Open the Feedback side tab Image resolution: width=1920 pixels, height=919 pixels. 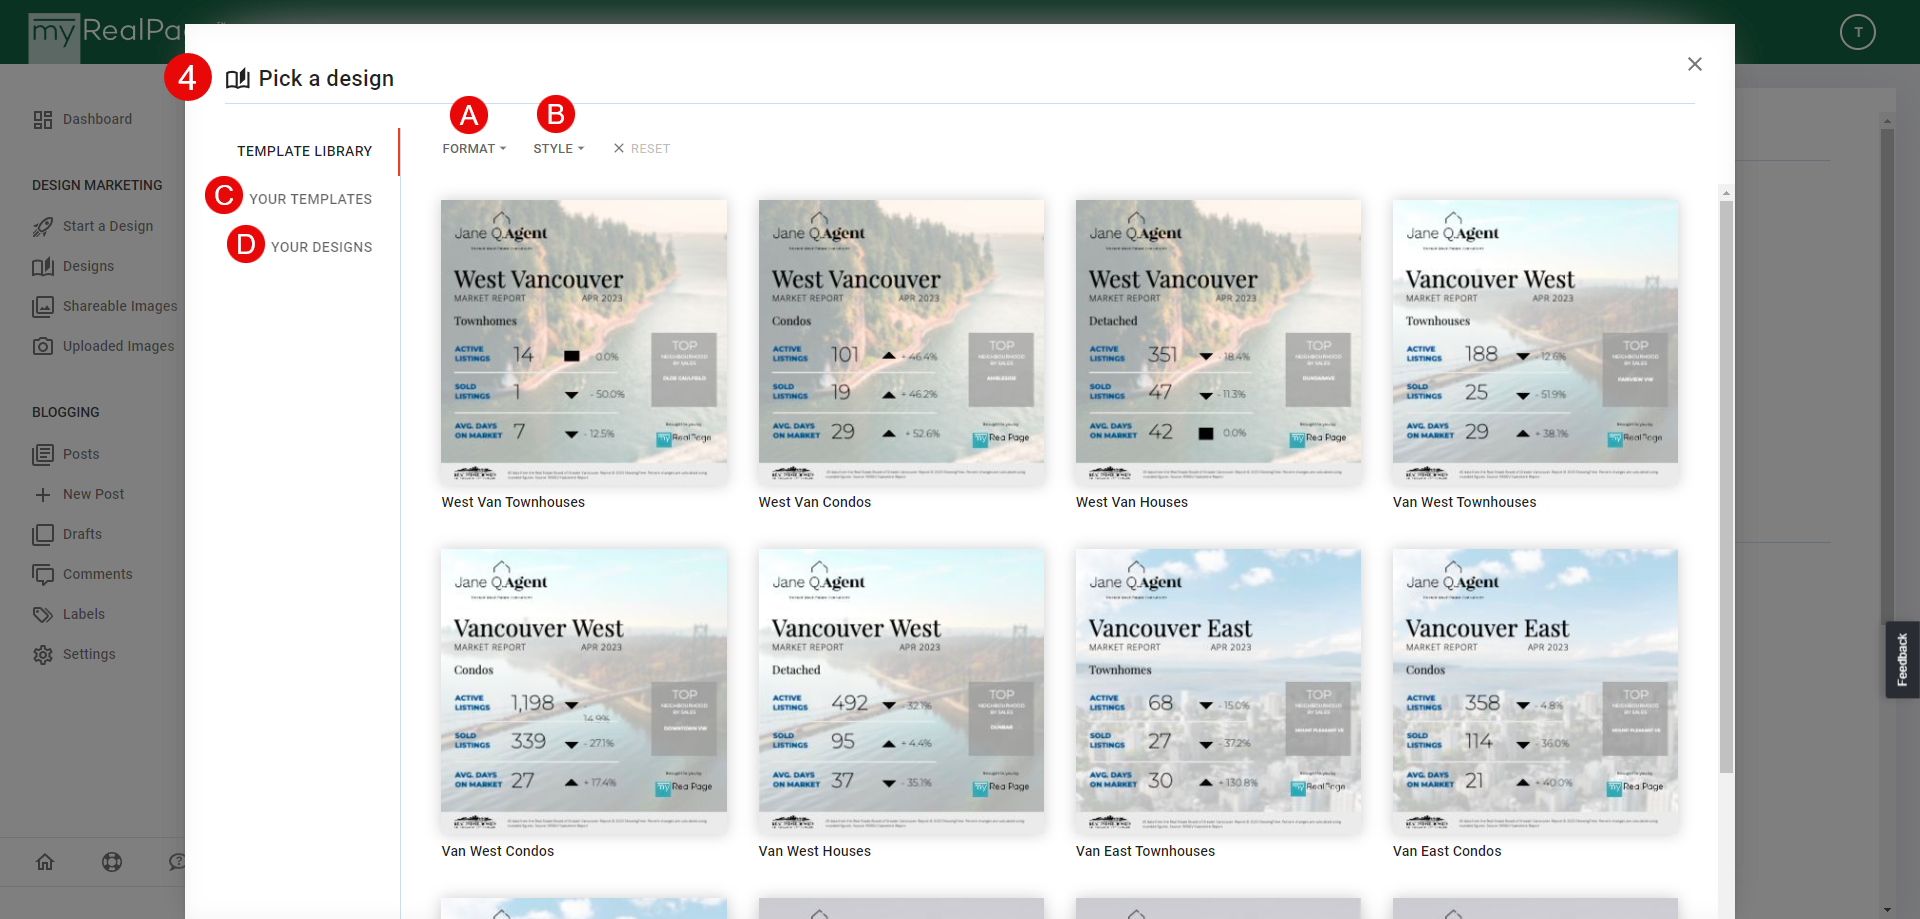click(1902, 660)
